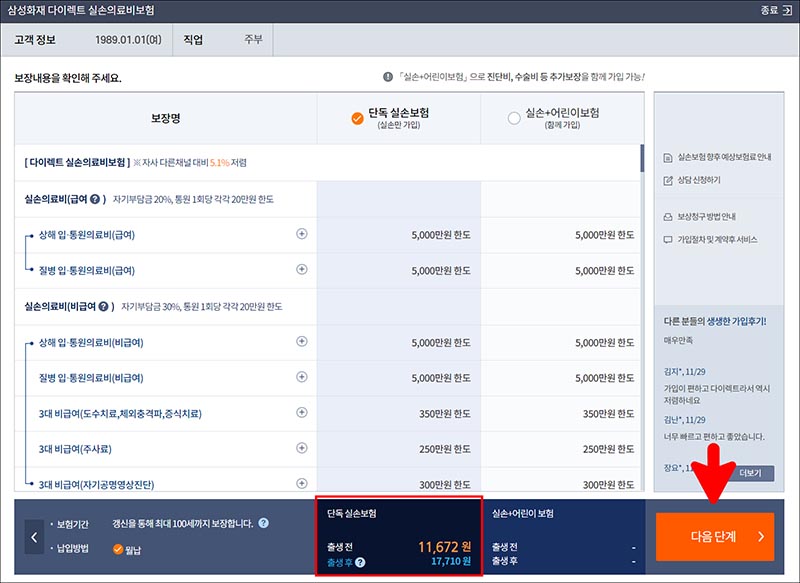Open 가입절차 및 계약후 서비스
Screen dimensions: 800x583
pyautogui.click(x=717, y=240)
